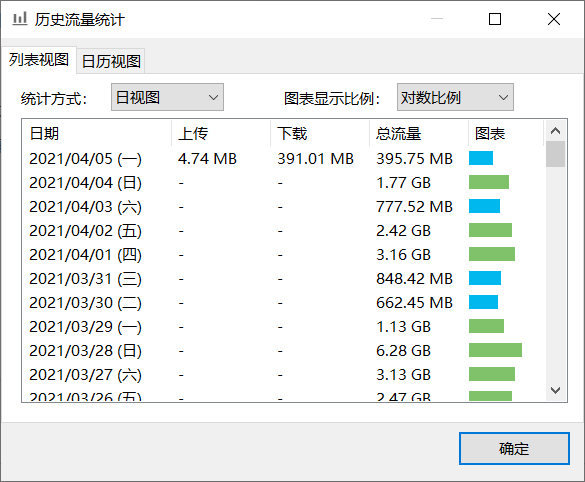Expand the 图表显示比例 对数比例 dropdown
This screenshot has height=482, width=585.
[455, 97]
